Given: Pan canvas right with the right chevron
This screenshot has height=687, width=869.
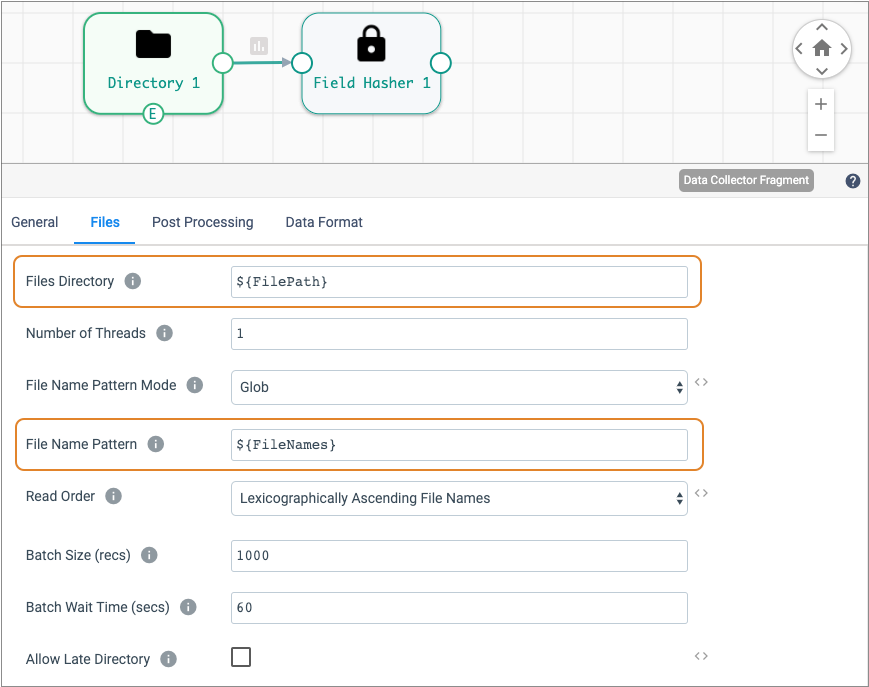Looking at the screenshot, I should click(844, 48).
